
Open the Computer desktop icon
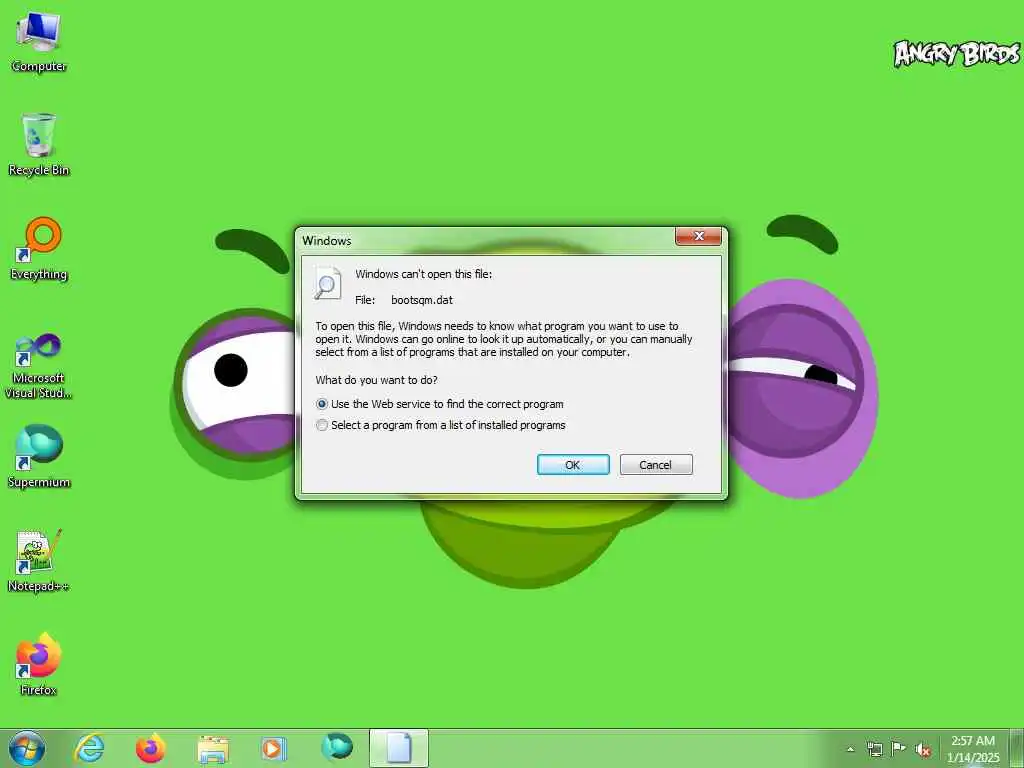tap(39, 42)
